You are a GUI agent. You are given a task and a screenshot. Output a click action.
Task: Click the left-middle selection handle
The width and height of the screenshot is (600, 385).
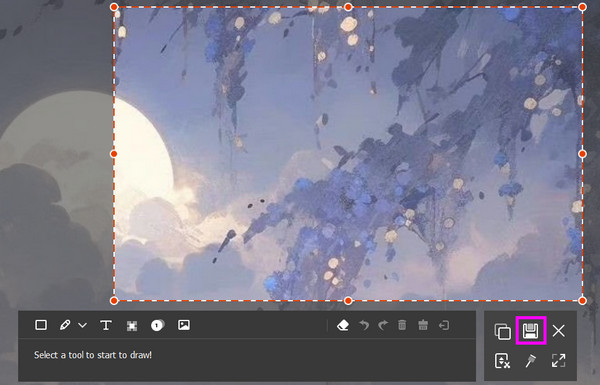[114, 154]
